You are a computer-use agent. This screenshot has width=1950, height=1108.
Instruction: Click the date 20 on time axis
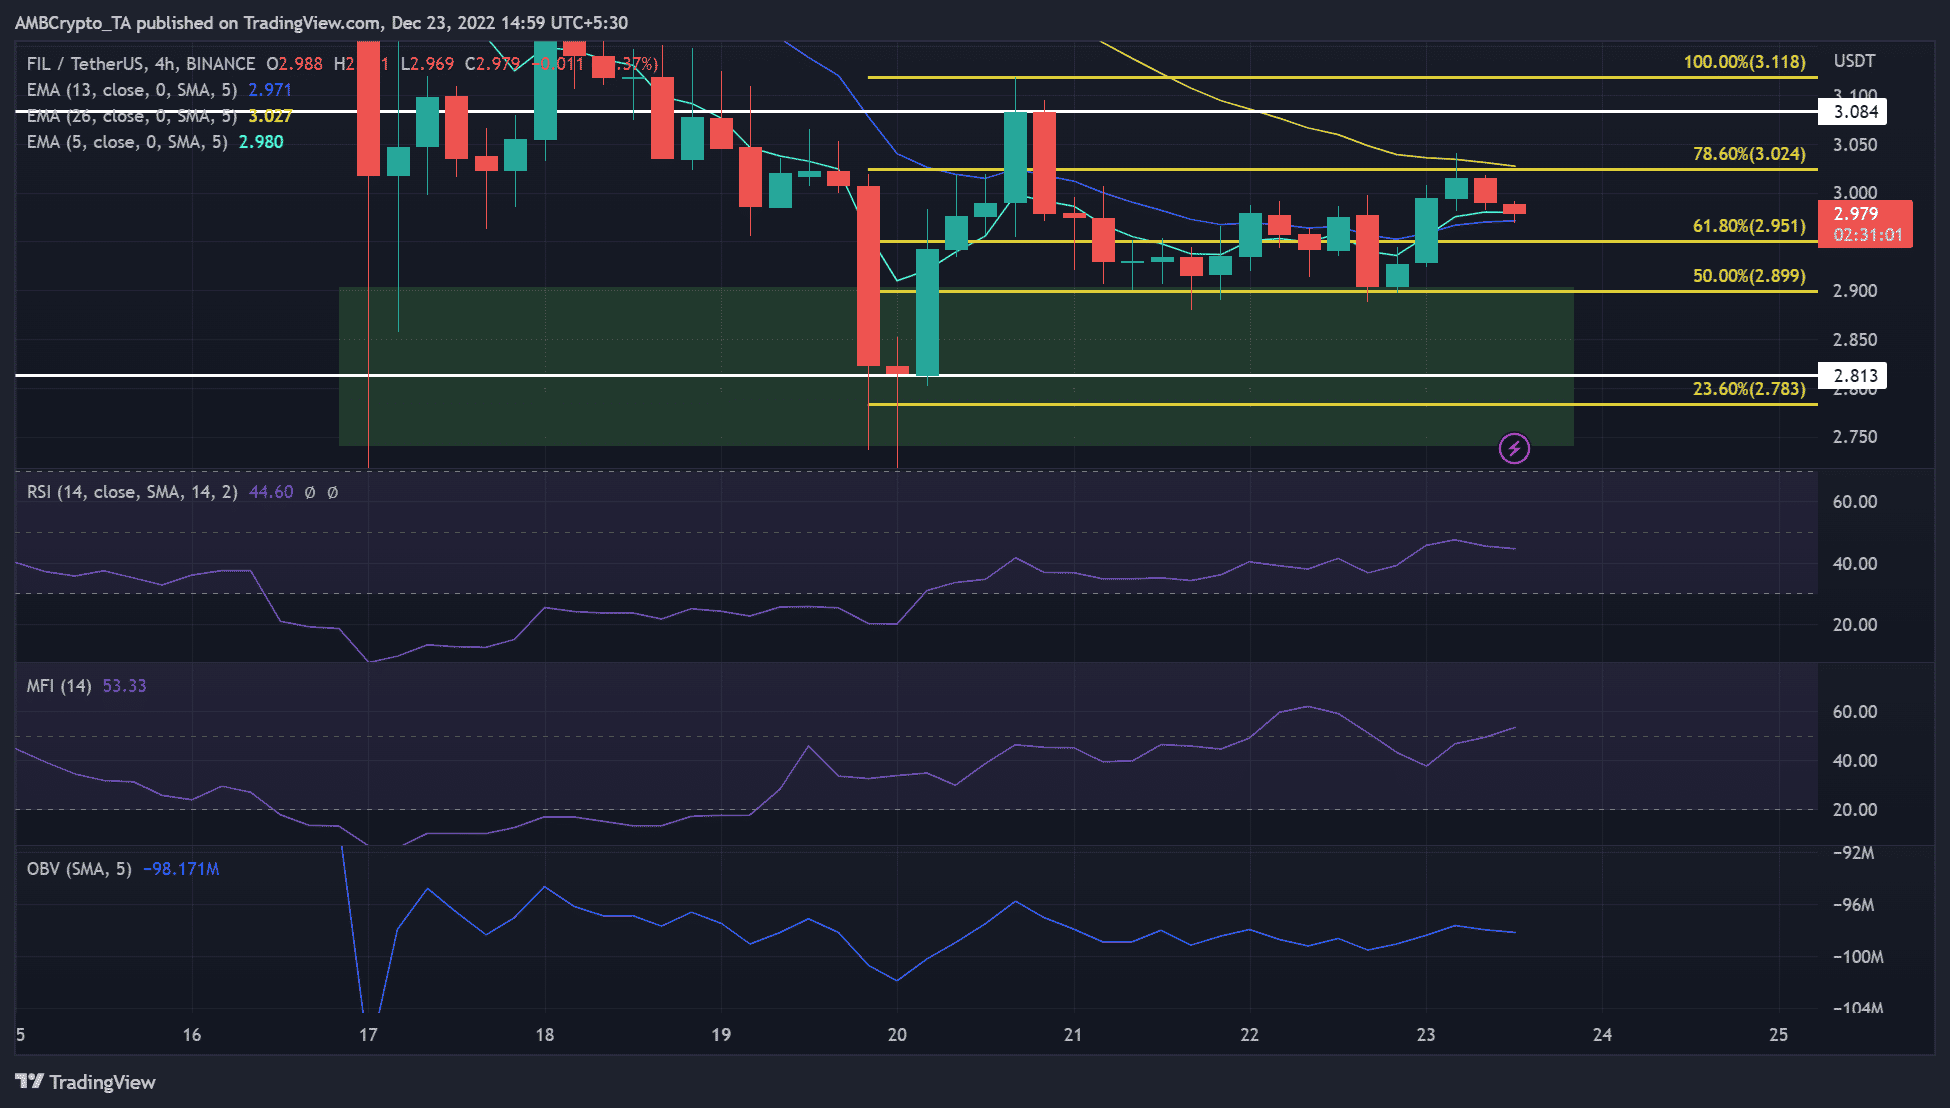(897, 1035)
